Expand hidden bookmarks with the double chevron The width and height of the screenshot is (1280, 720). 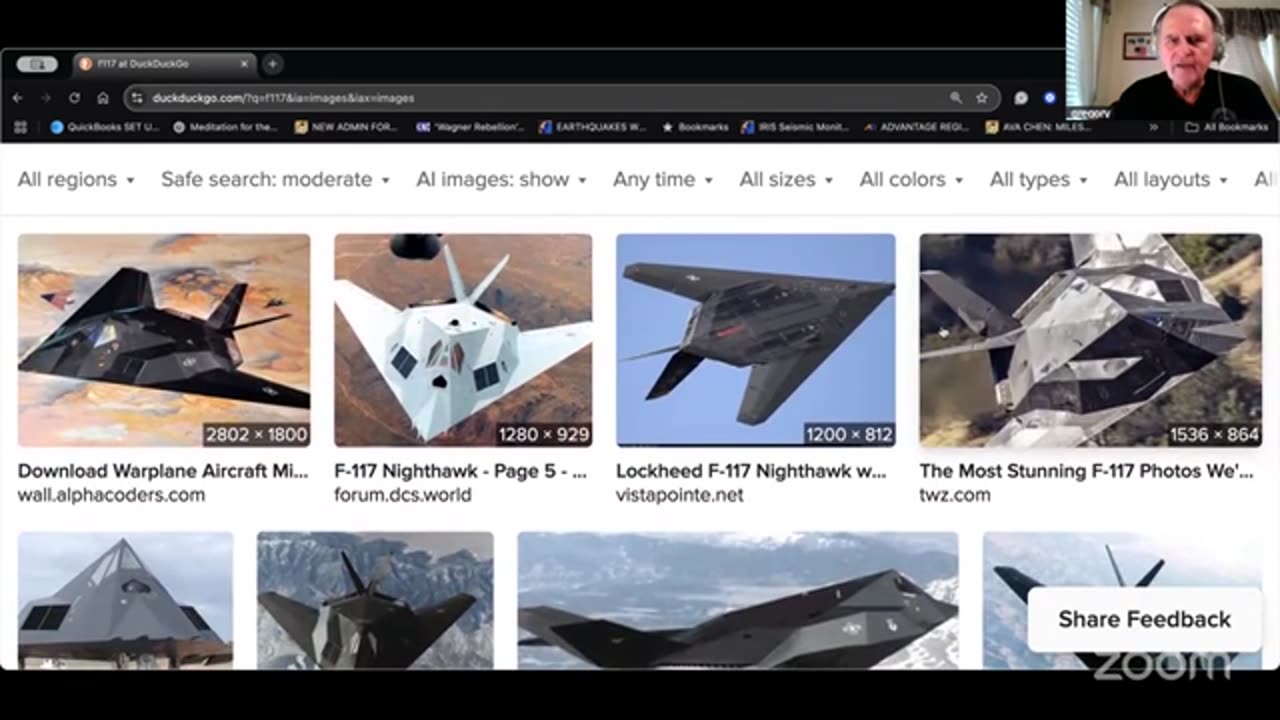coord(1153,127)
